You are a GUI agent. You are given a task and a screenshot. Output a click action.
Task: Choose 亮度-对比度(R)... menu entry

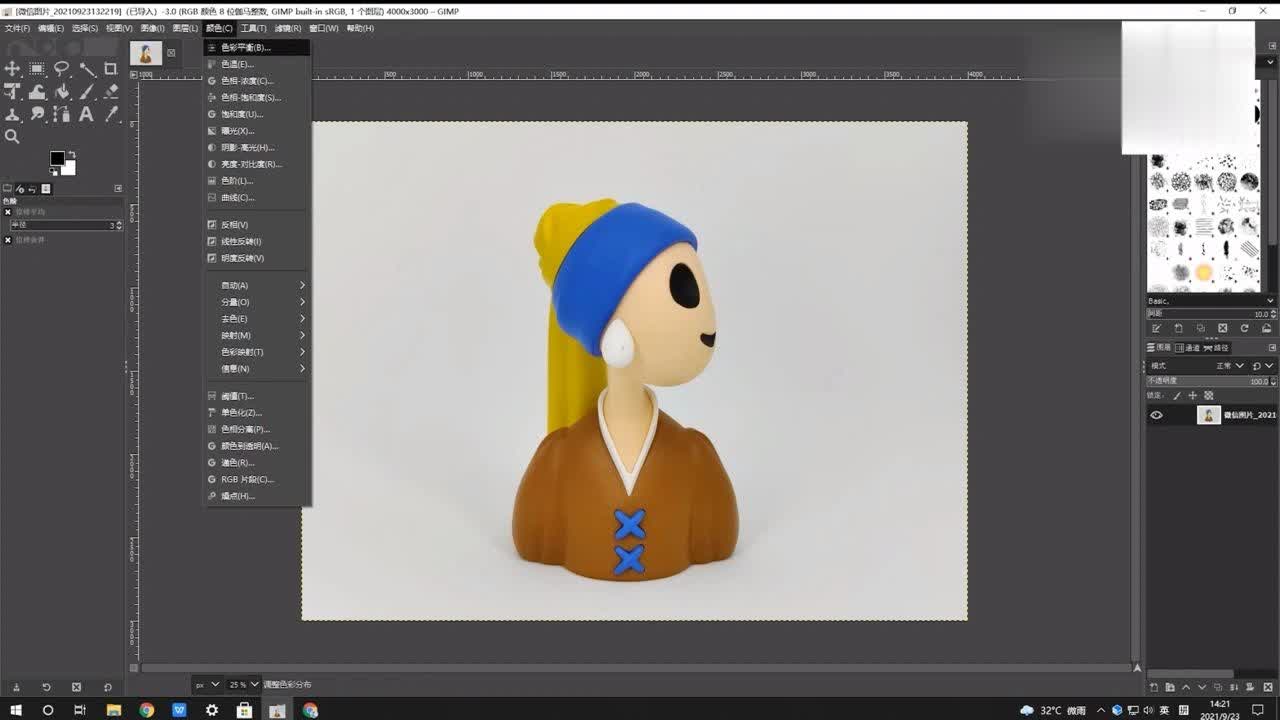(x=257, y=164)
